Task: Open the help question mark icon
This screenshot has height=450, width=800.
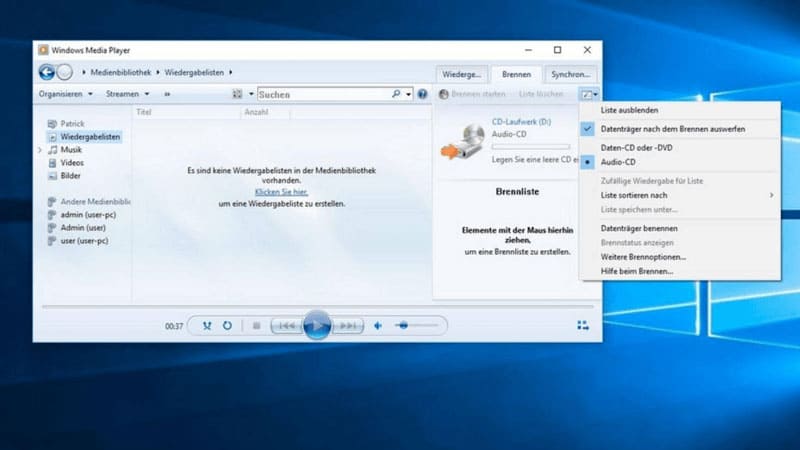Action: tap(422, 94)
